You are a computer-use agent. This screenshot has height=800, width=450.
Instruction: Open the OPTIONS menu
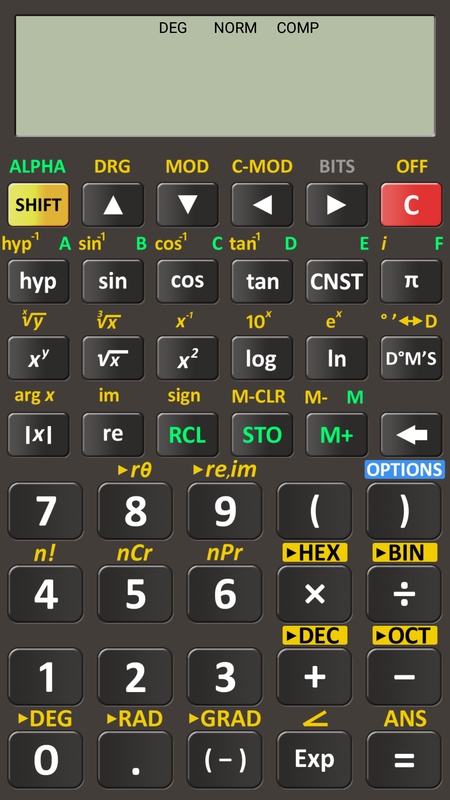(405, 470)
